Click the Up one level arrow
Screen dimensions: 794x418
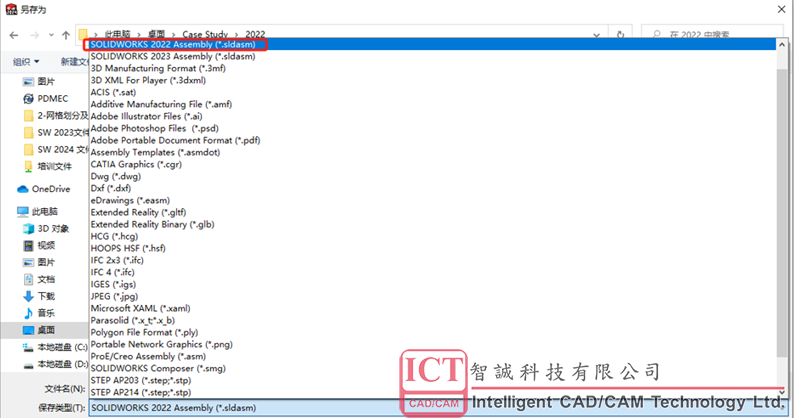66,35
